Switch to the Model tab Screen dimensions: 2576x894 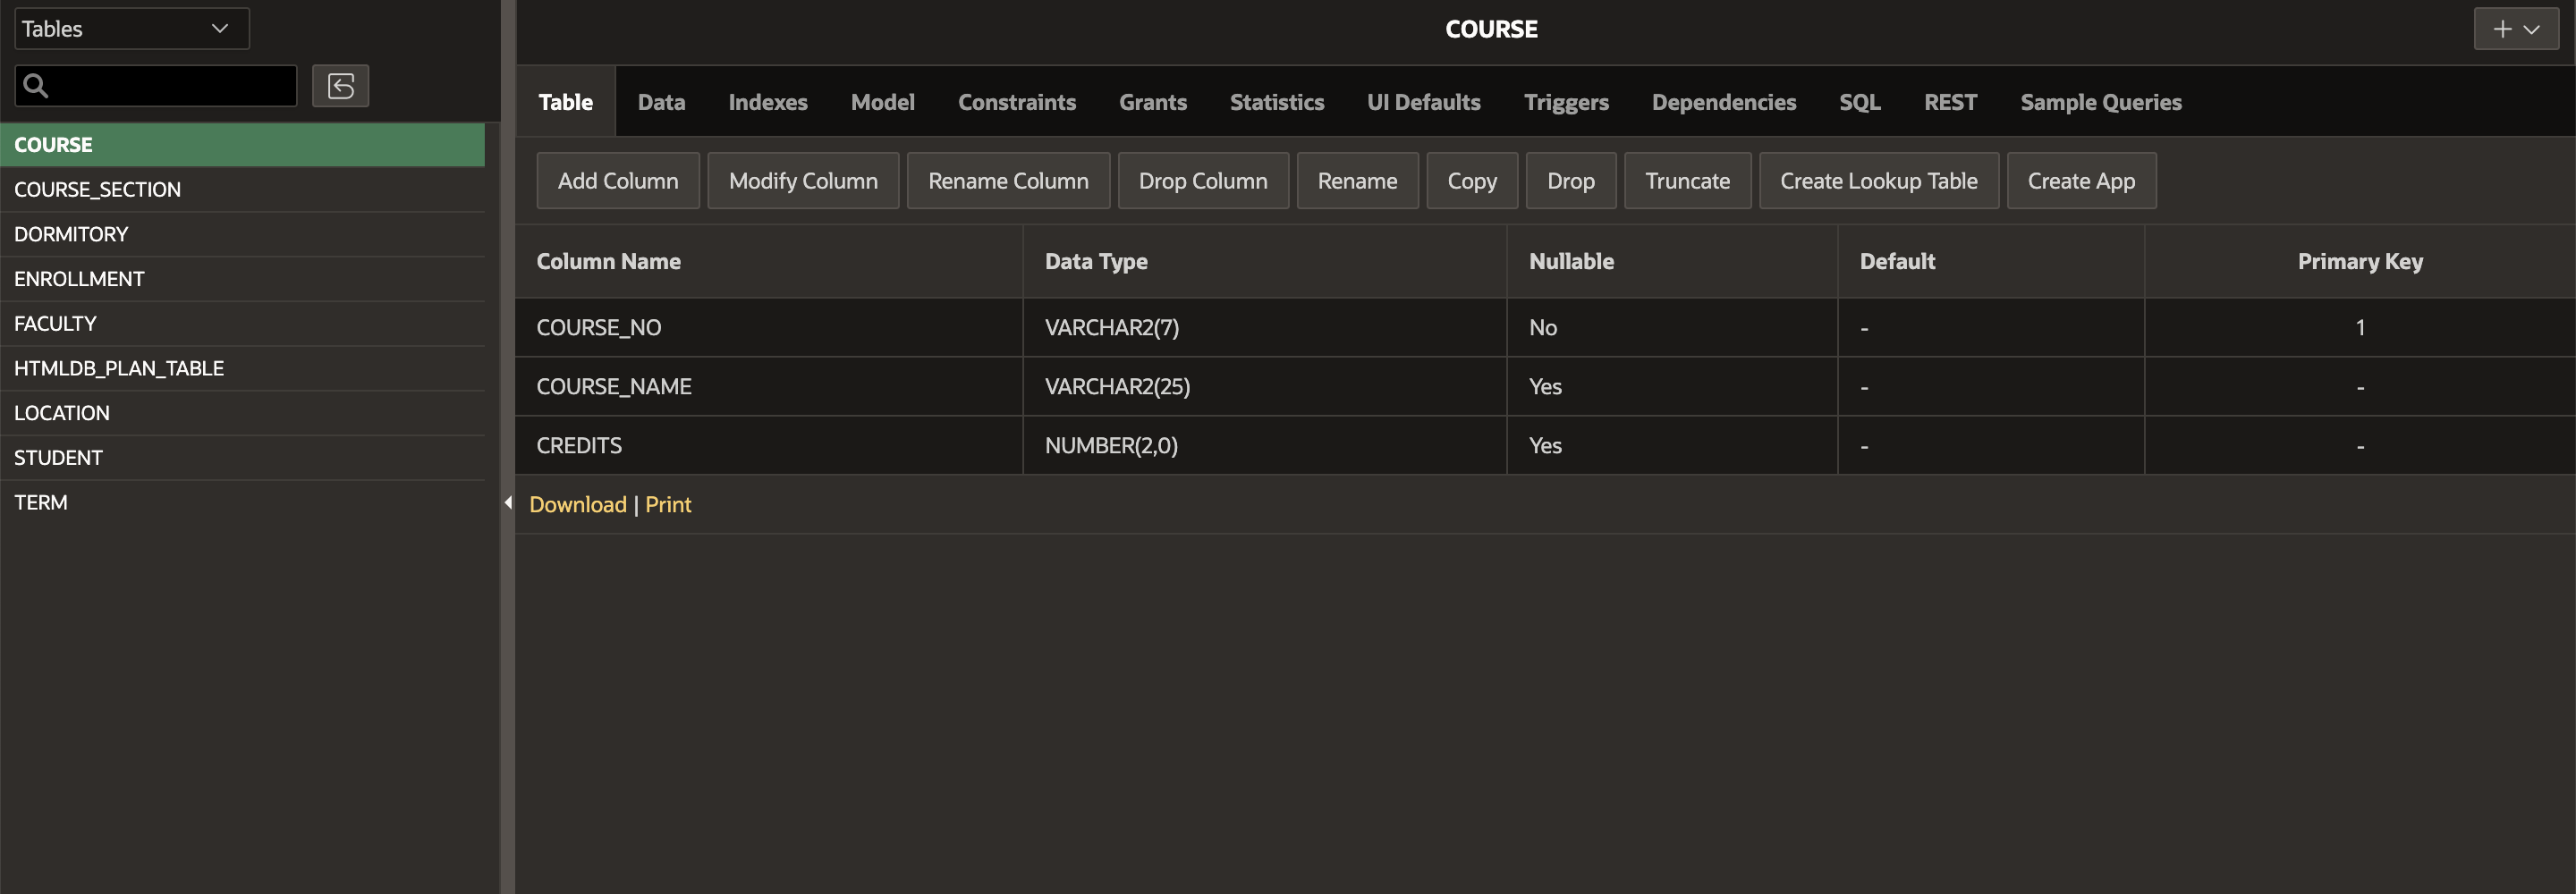(x=883, y=102)
